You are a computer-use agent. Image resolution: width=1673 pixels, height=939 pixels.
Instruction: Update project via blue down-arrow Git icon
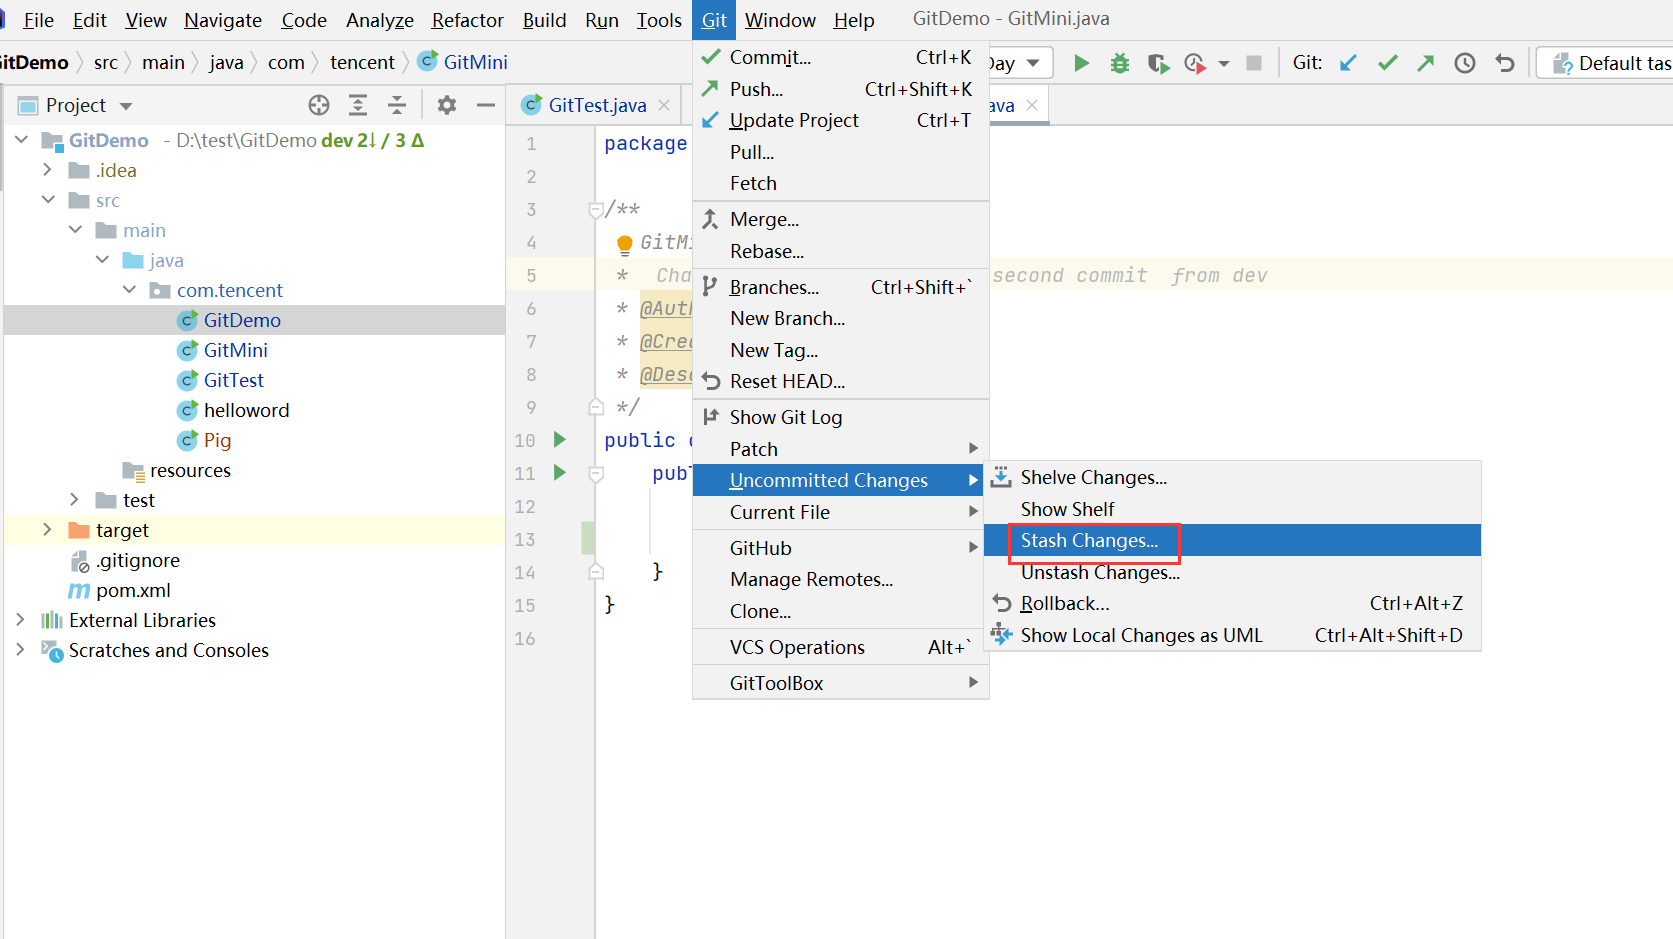(1348, 62)
